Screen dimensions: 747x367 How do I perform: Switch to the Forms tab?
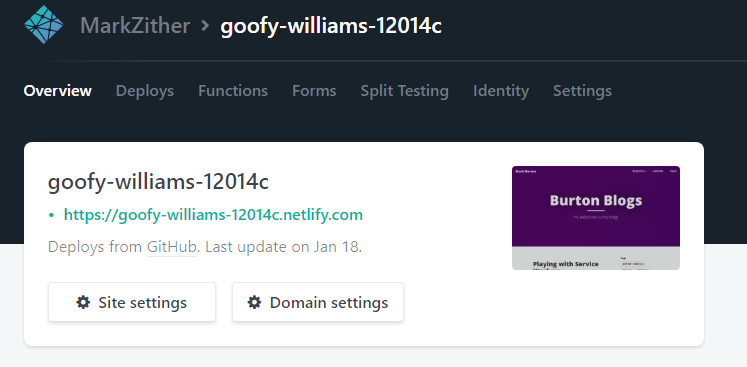[x=314, y=91]
